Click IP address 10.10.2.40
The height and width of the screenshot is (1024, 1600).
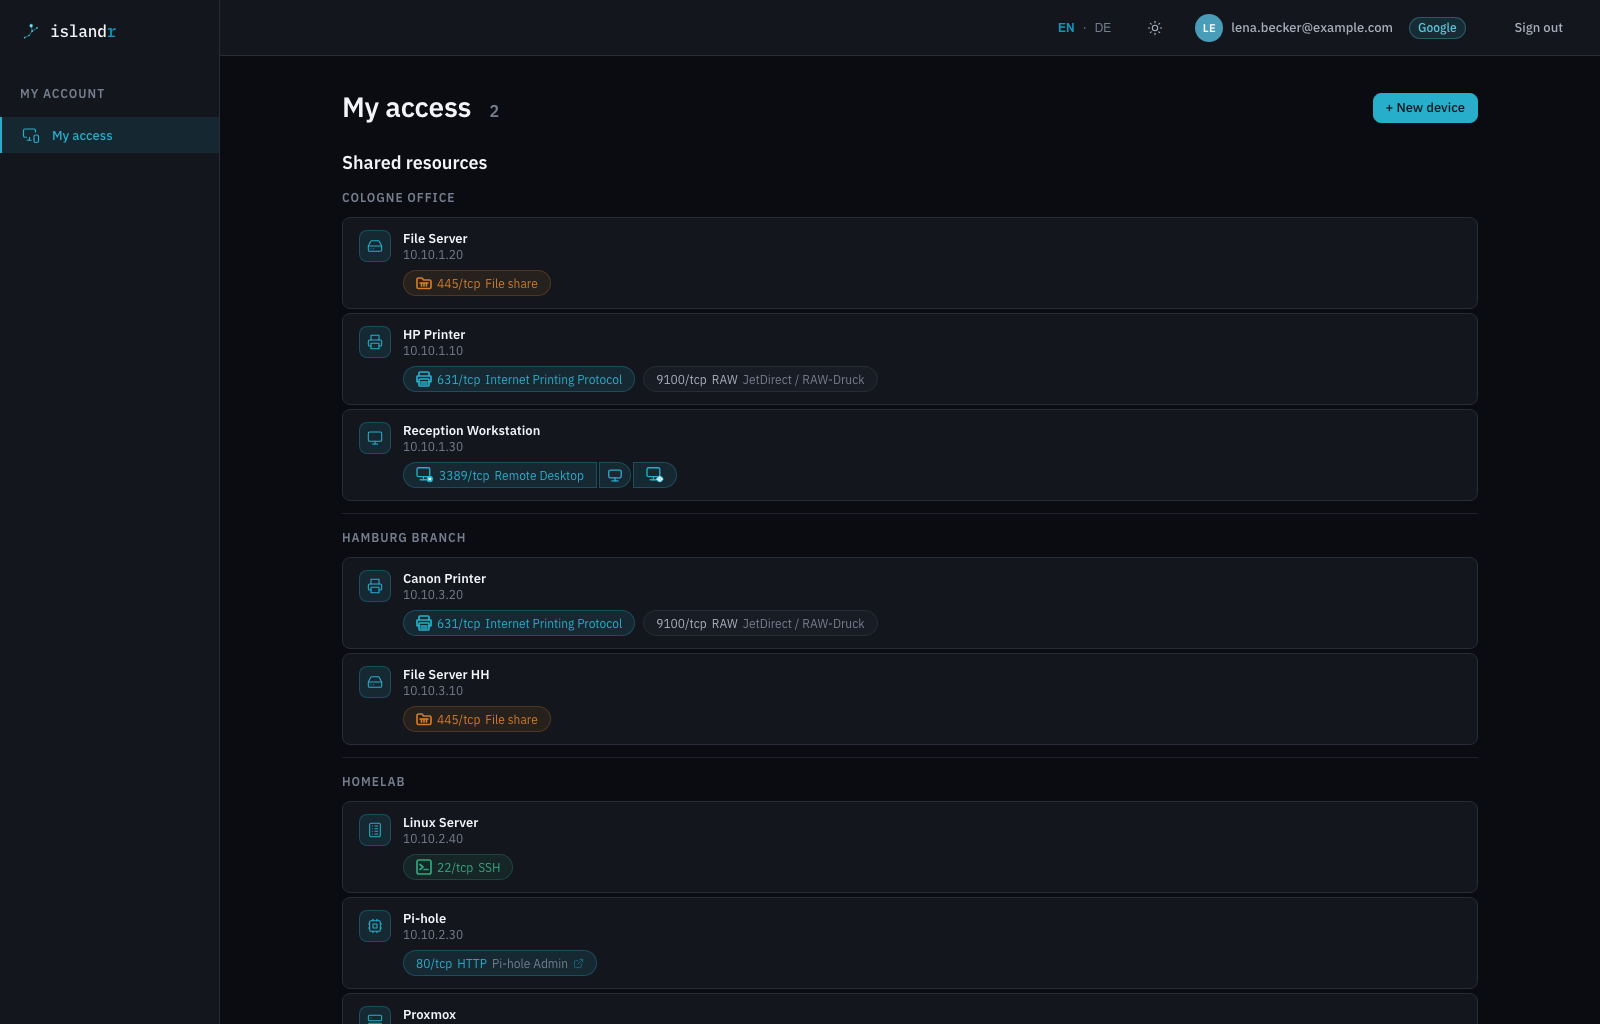[x=433, y=839]
